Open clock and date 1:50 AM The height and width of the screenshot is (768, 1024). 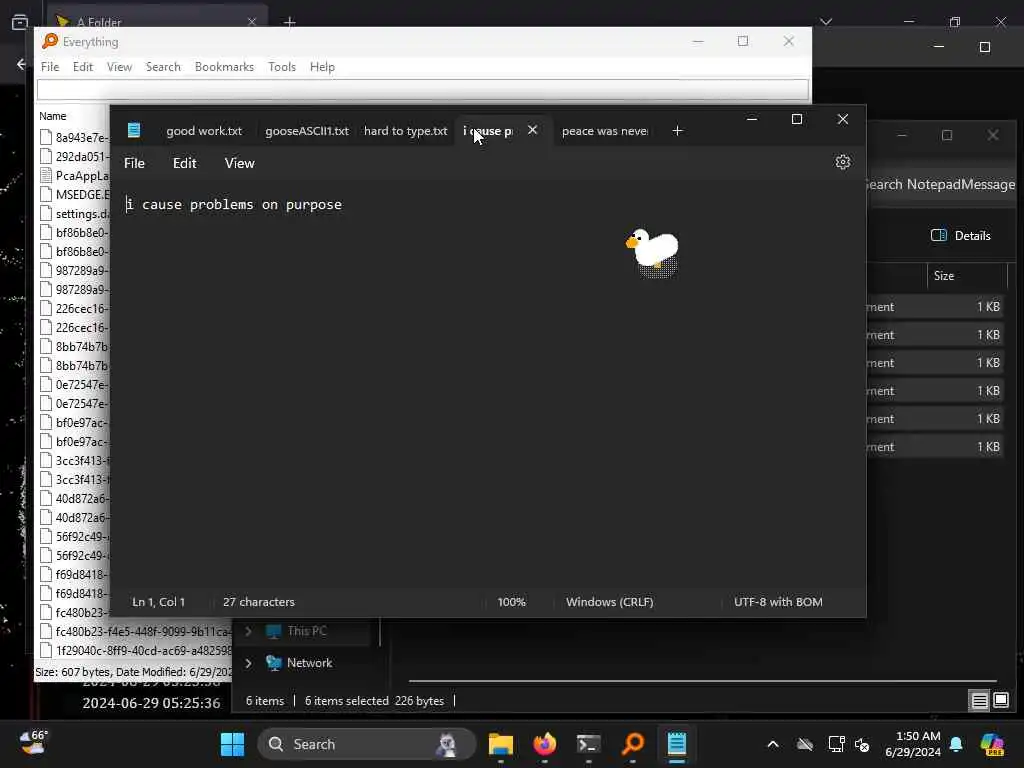tap(913, 744)
